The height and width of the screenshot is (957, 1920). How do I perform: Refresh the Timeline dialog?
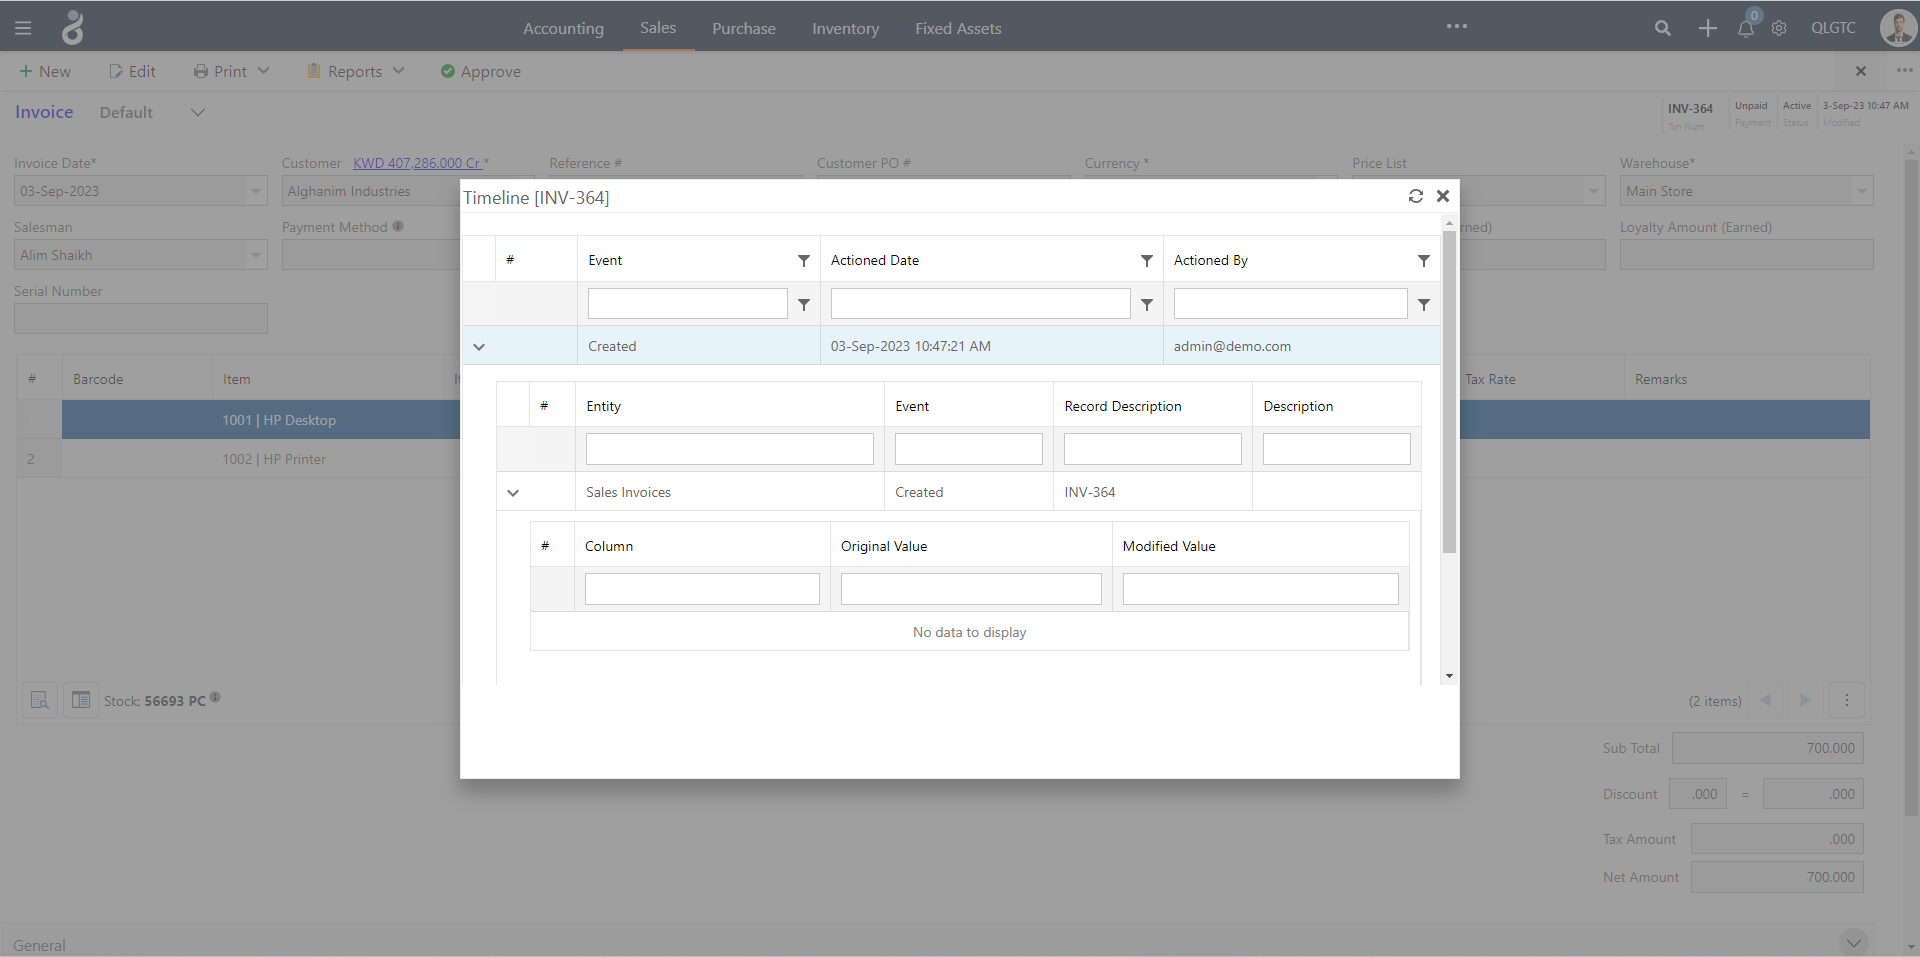(1414, 196)
